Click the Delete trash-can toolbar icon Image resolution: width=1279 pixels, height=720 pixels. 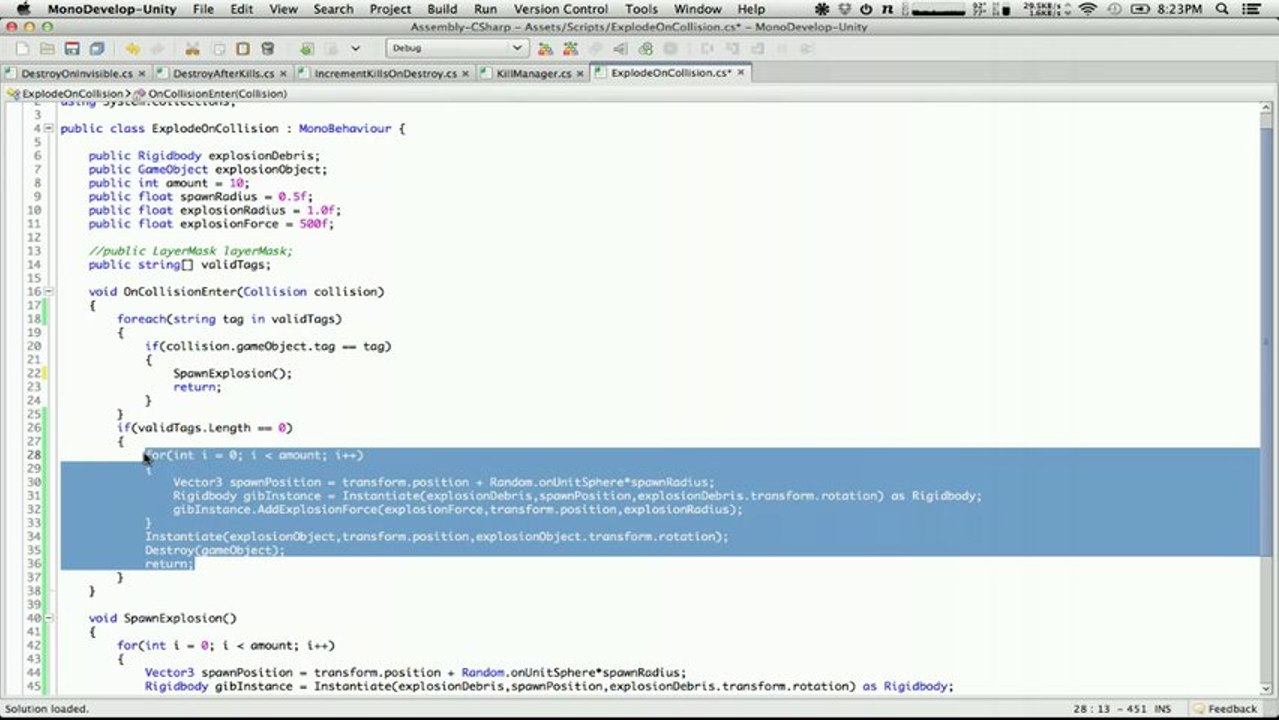267,48
